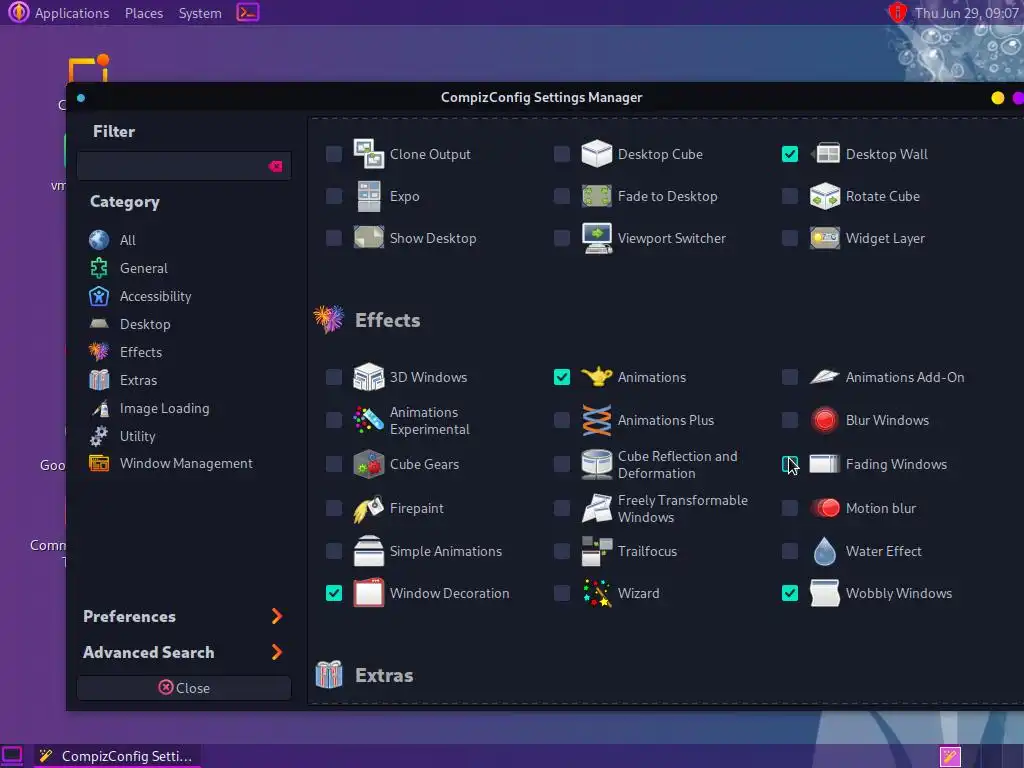Screen dimensions: 1024x768
Task: Enable the Rotate Cube checkbox
Action: (790, 196)
